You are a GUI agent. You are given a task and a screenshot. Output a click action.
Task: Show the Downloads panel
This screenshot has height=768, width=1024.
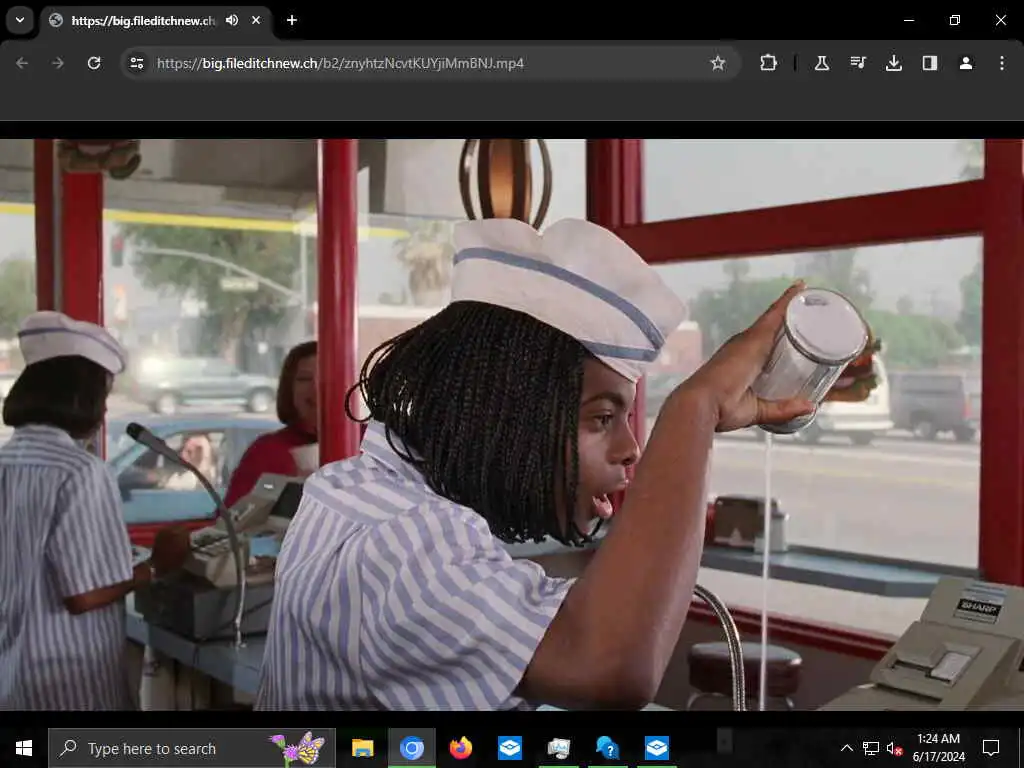tap(893, 63)
